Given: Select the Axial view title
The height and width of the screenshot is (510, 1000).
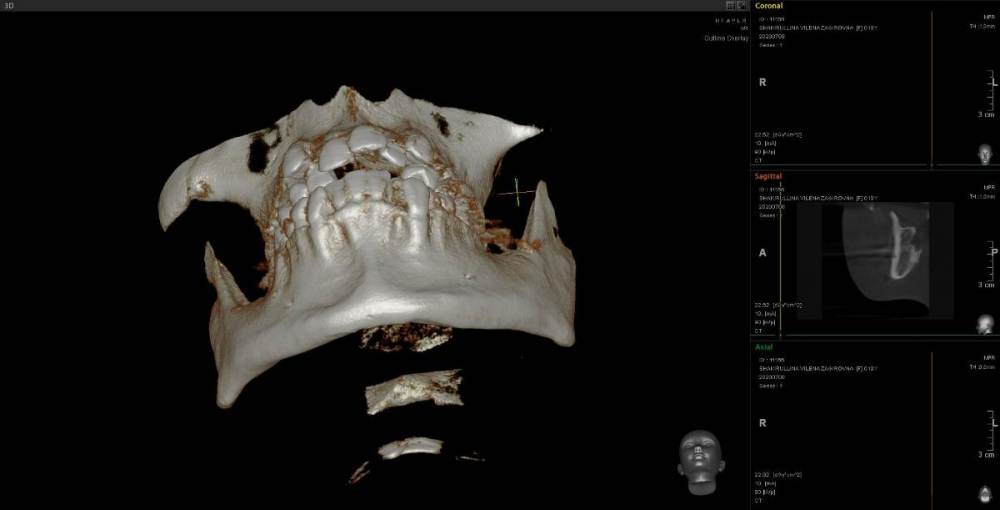Looking at the screenshot, I should (x=763, y=347).
